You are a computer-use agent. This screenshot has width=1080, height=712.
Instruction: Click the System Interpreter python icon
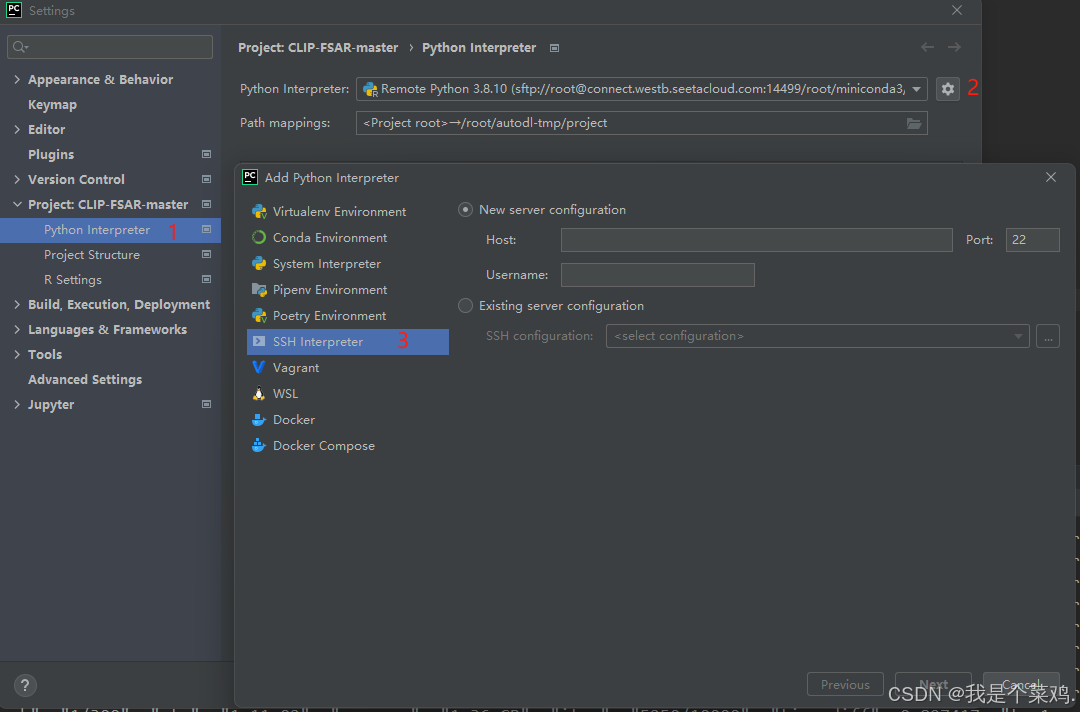pos(259,264)
